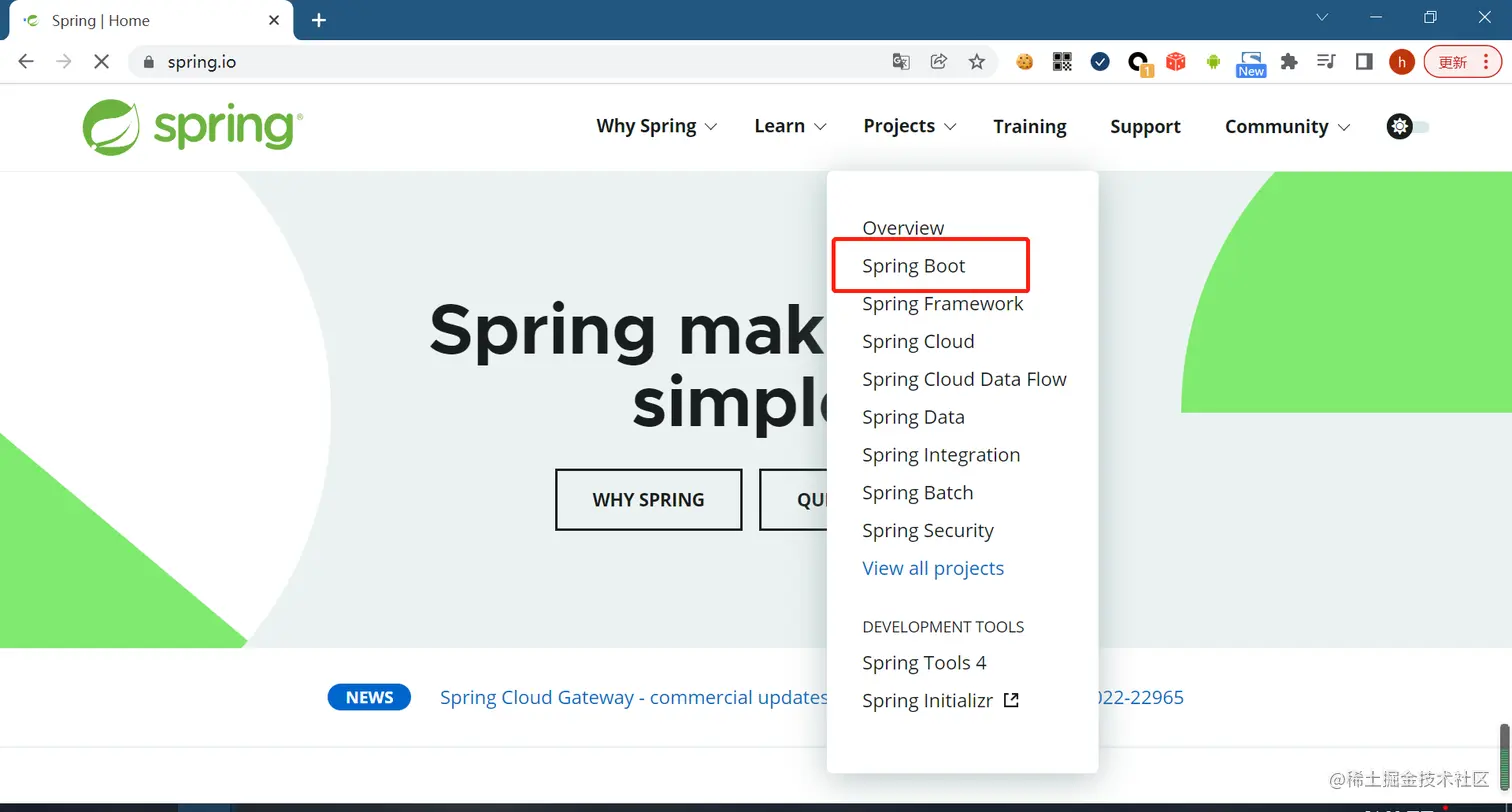Stop loading the spring.io page
Viewport: 1512px width, 812px height.
[101, 62]
